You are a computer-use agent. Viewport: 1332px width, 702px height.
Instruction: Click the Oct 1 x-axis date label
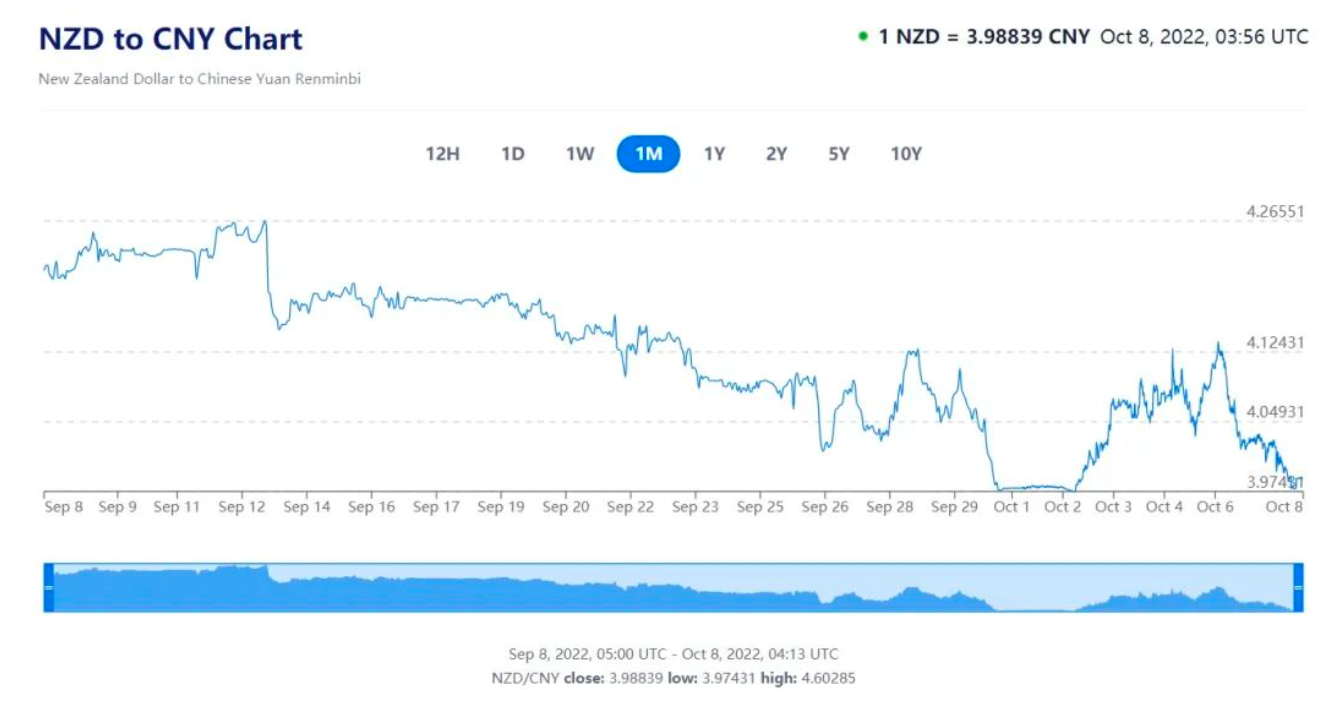pos(1011,507)
